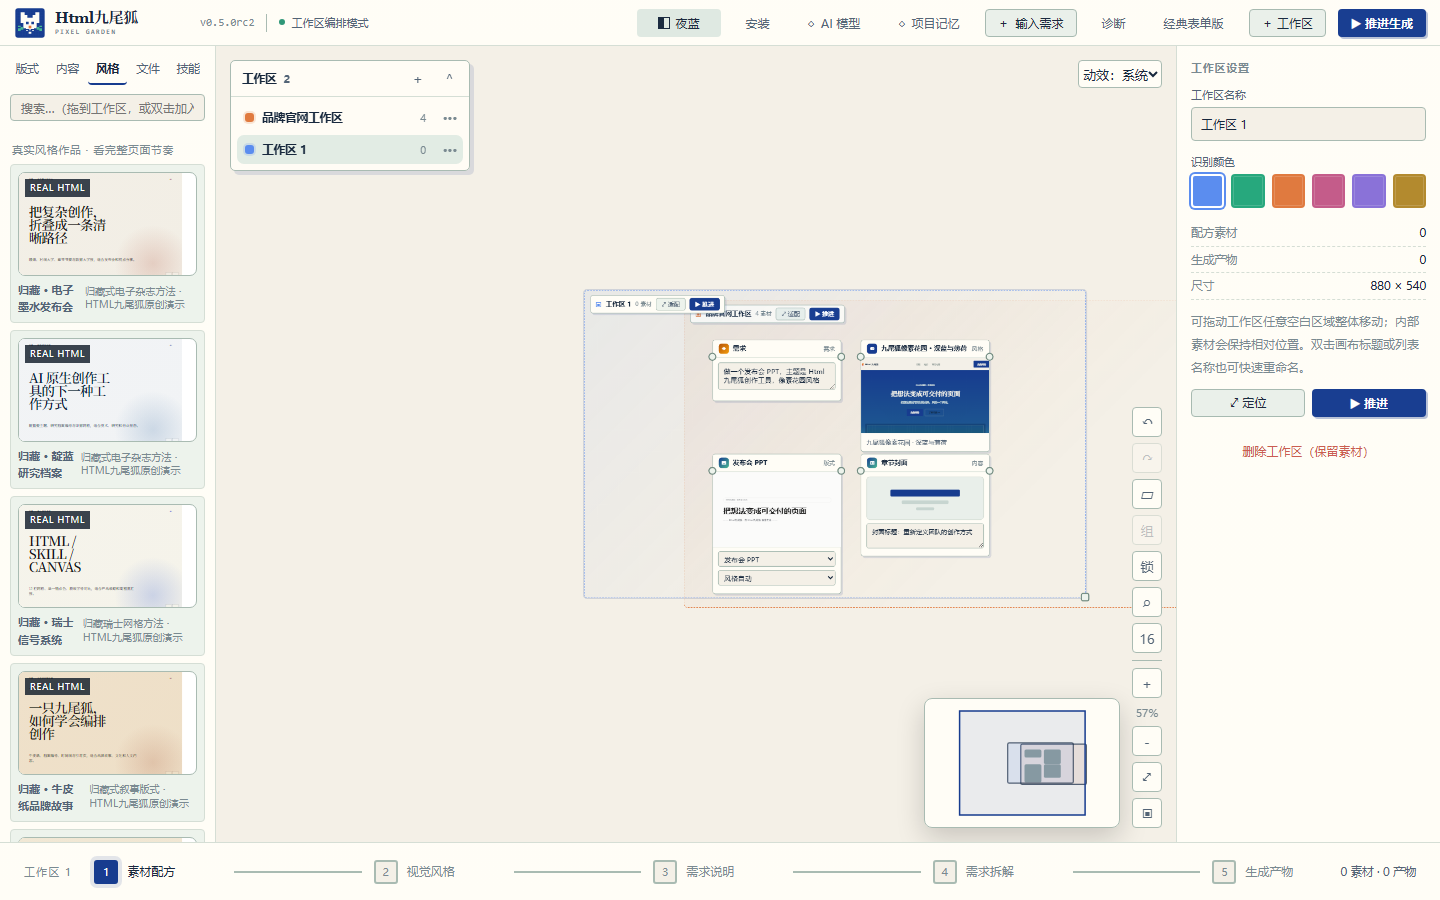This screenshot has height=900, width=1440.
Task: Click the 章节封面 card icon
Action: click(x=872, y=463)
